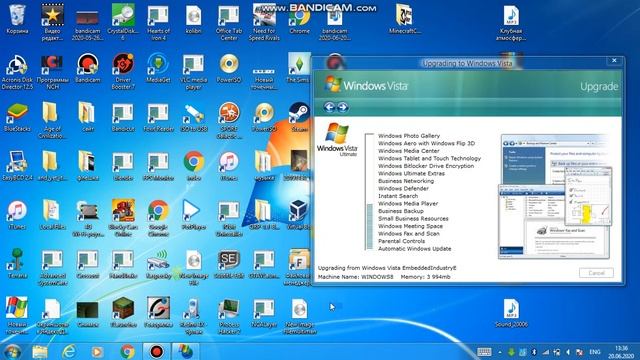Select the Minecraft grass block shortcut

(123, 313)
